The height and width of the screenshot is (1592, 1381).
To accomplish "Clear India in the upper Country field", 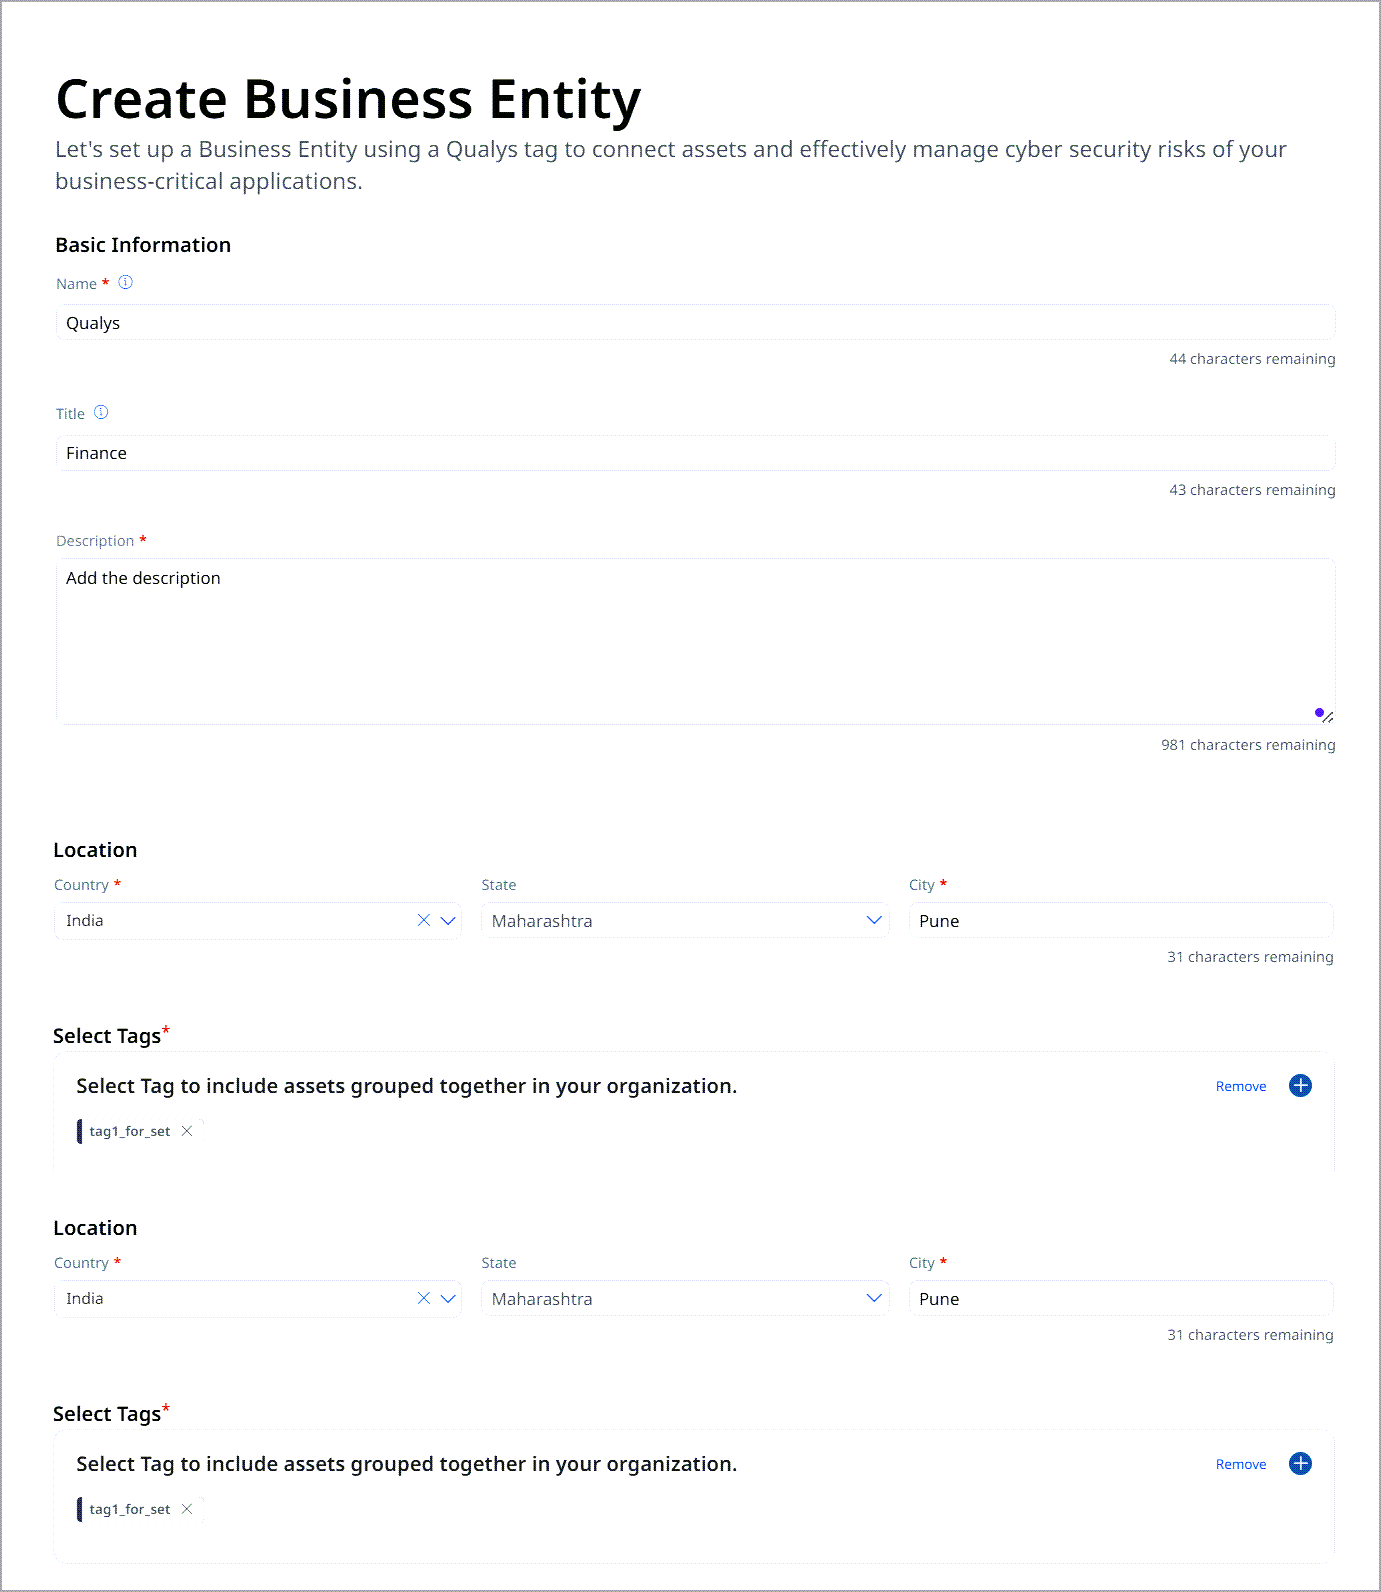I will [x=424, y=921].
